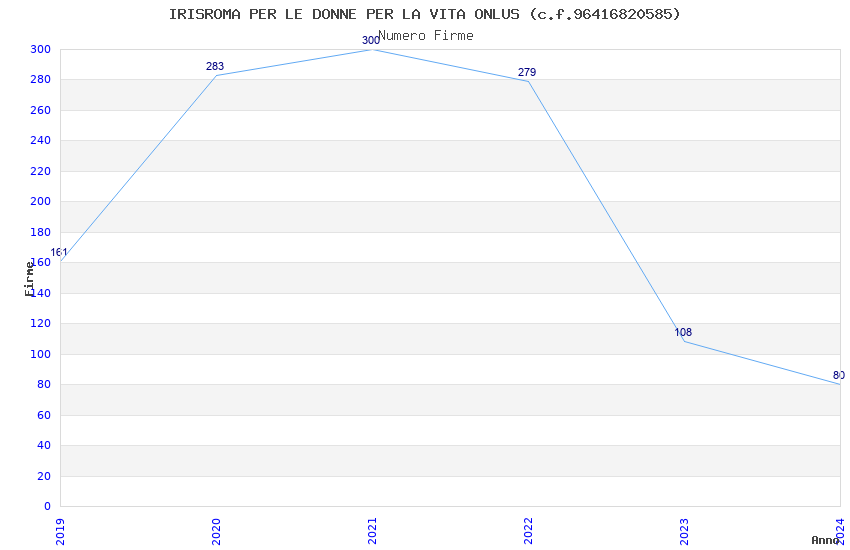Click y-axis tick value 180

pos(41,232)
